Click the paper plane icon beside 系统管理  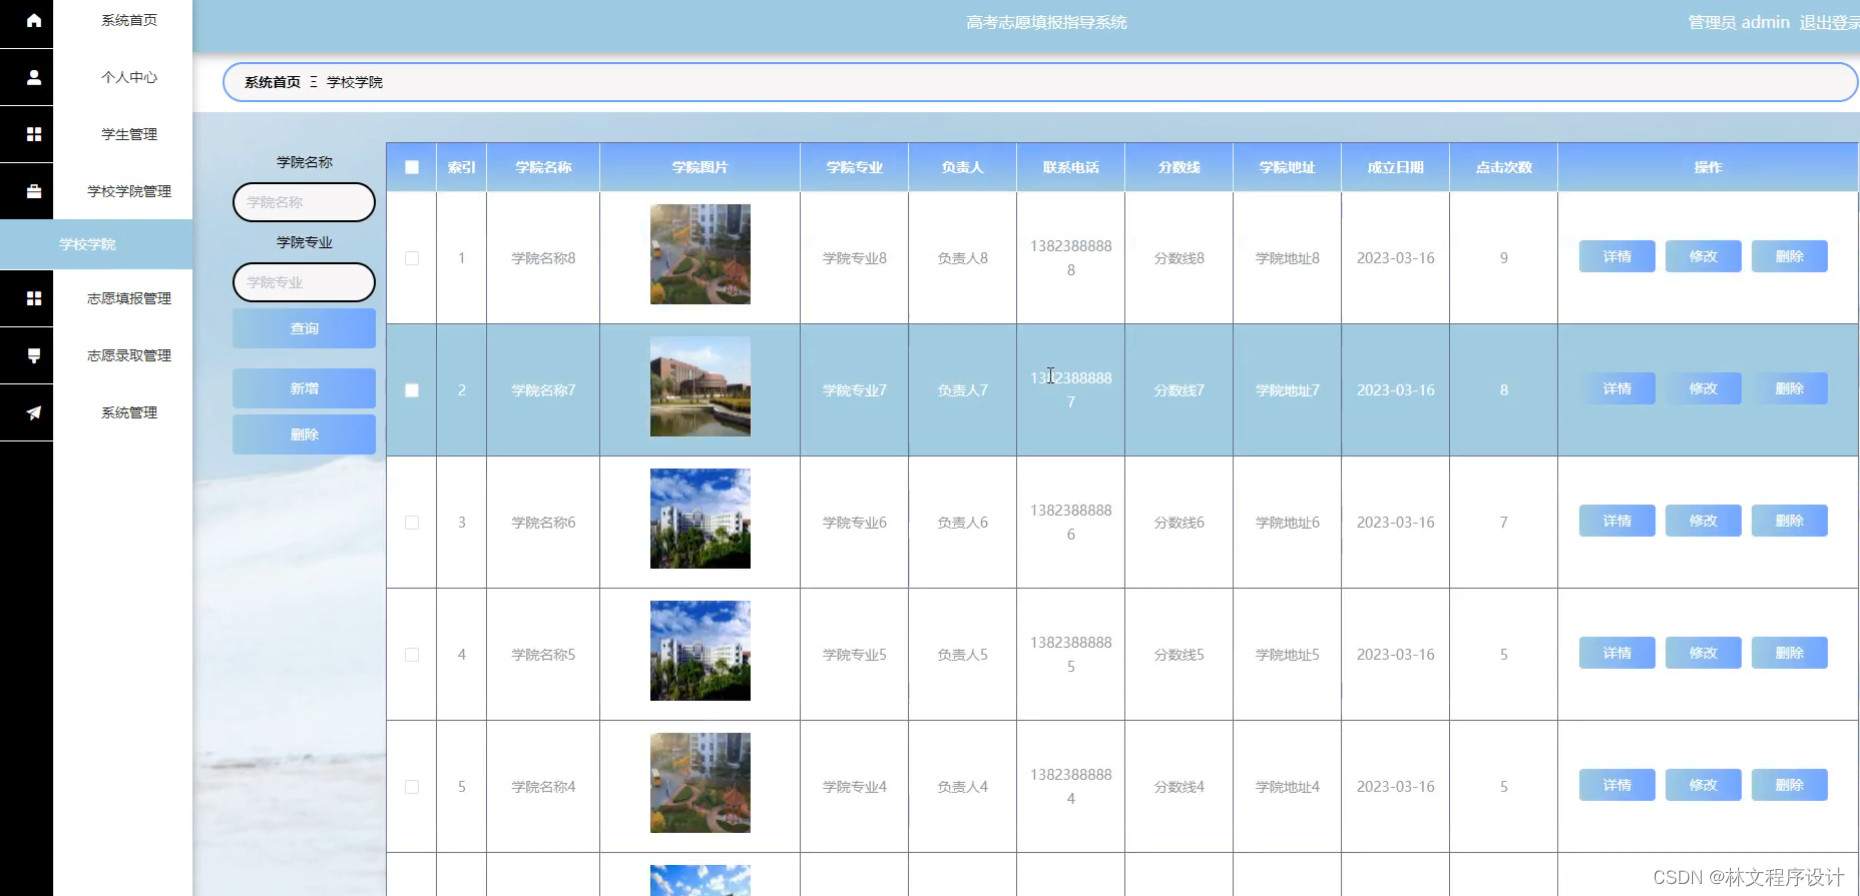point(34,412)
